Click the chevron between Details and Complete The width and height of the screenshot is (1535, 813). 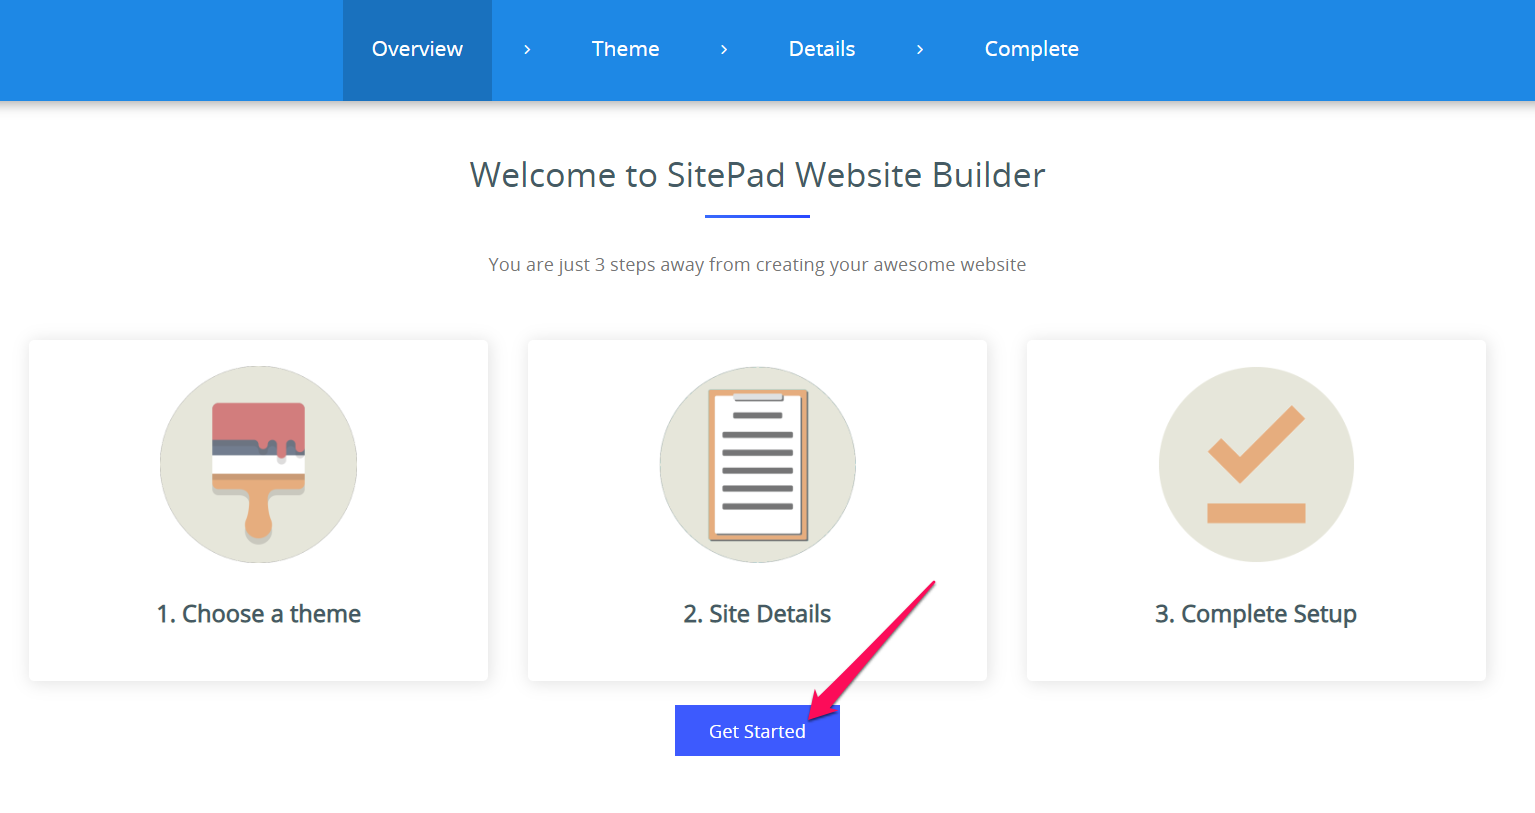[919, 48]
